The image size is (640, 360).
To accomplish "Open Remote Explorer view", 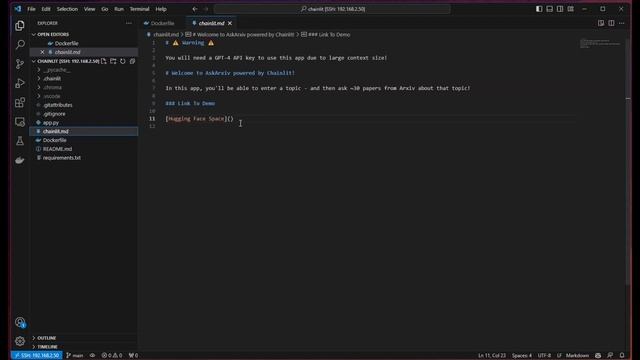I will pyautogui.click(x=20, y=122).
